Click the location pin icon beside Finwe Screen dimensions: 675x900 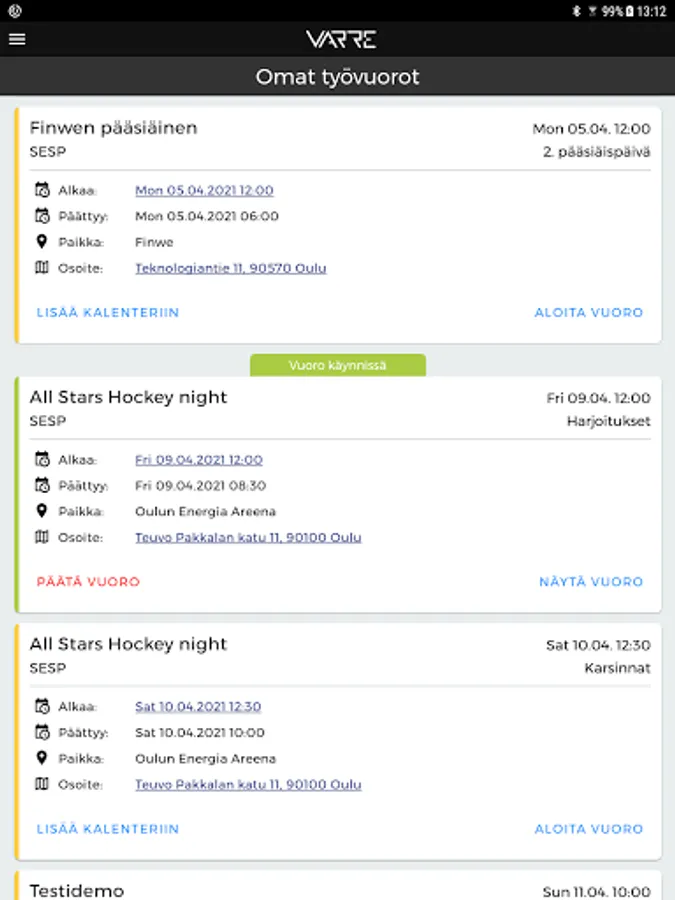(42, 242)
